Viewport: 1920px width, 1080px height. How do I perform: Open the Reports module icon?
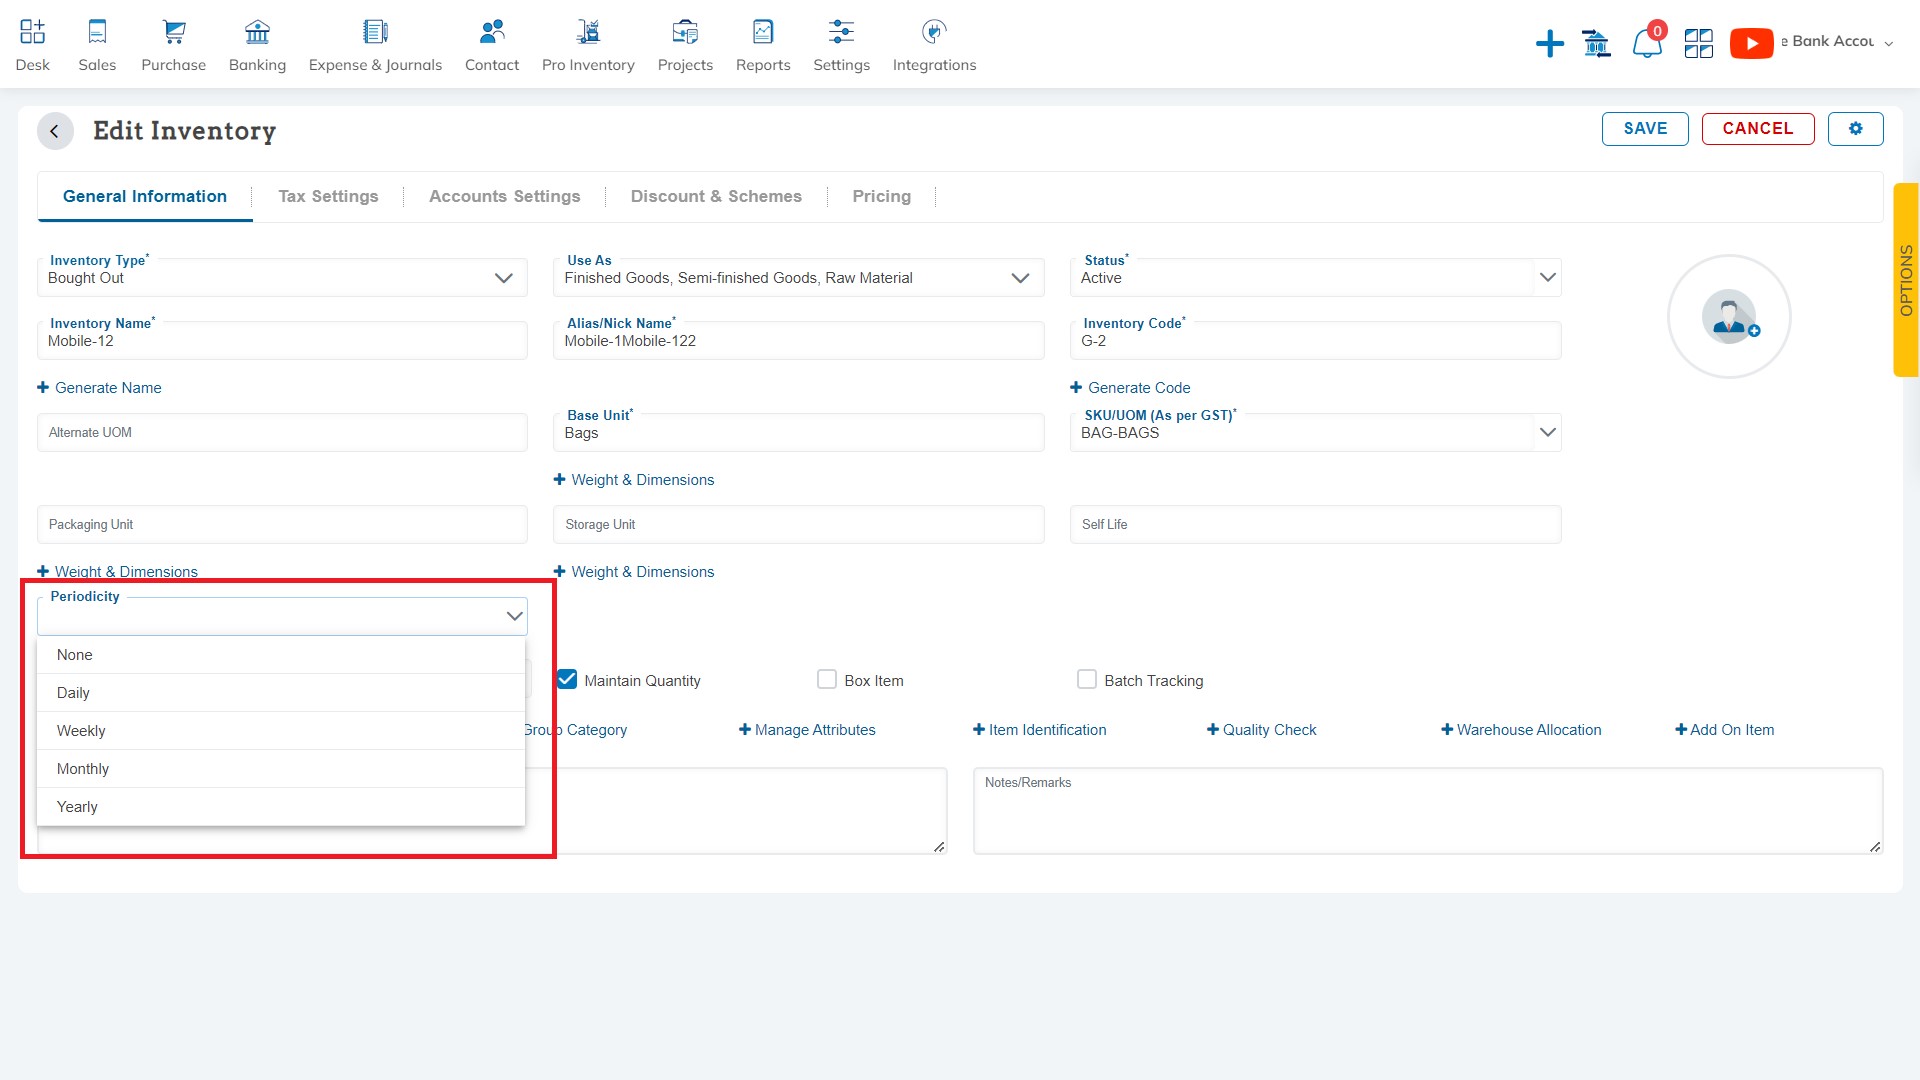coord(763,32)
